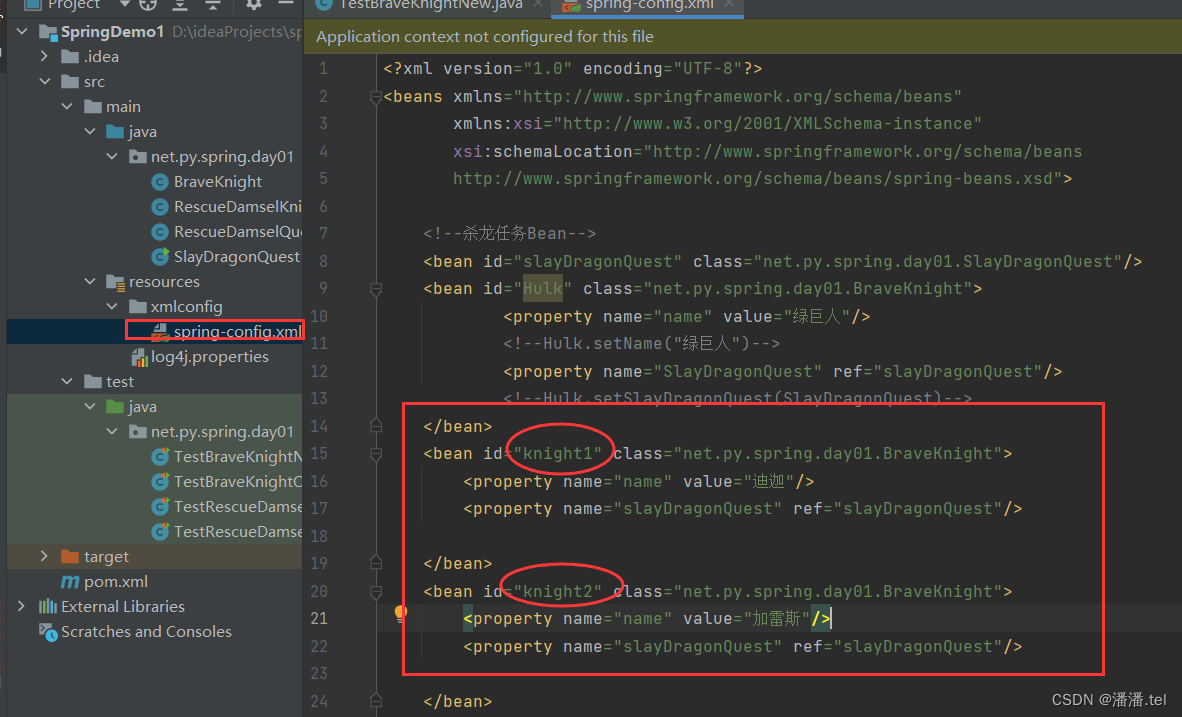Fold the Hulk bean at line 9
1182x717 pixels.
[375, 289]
